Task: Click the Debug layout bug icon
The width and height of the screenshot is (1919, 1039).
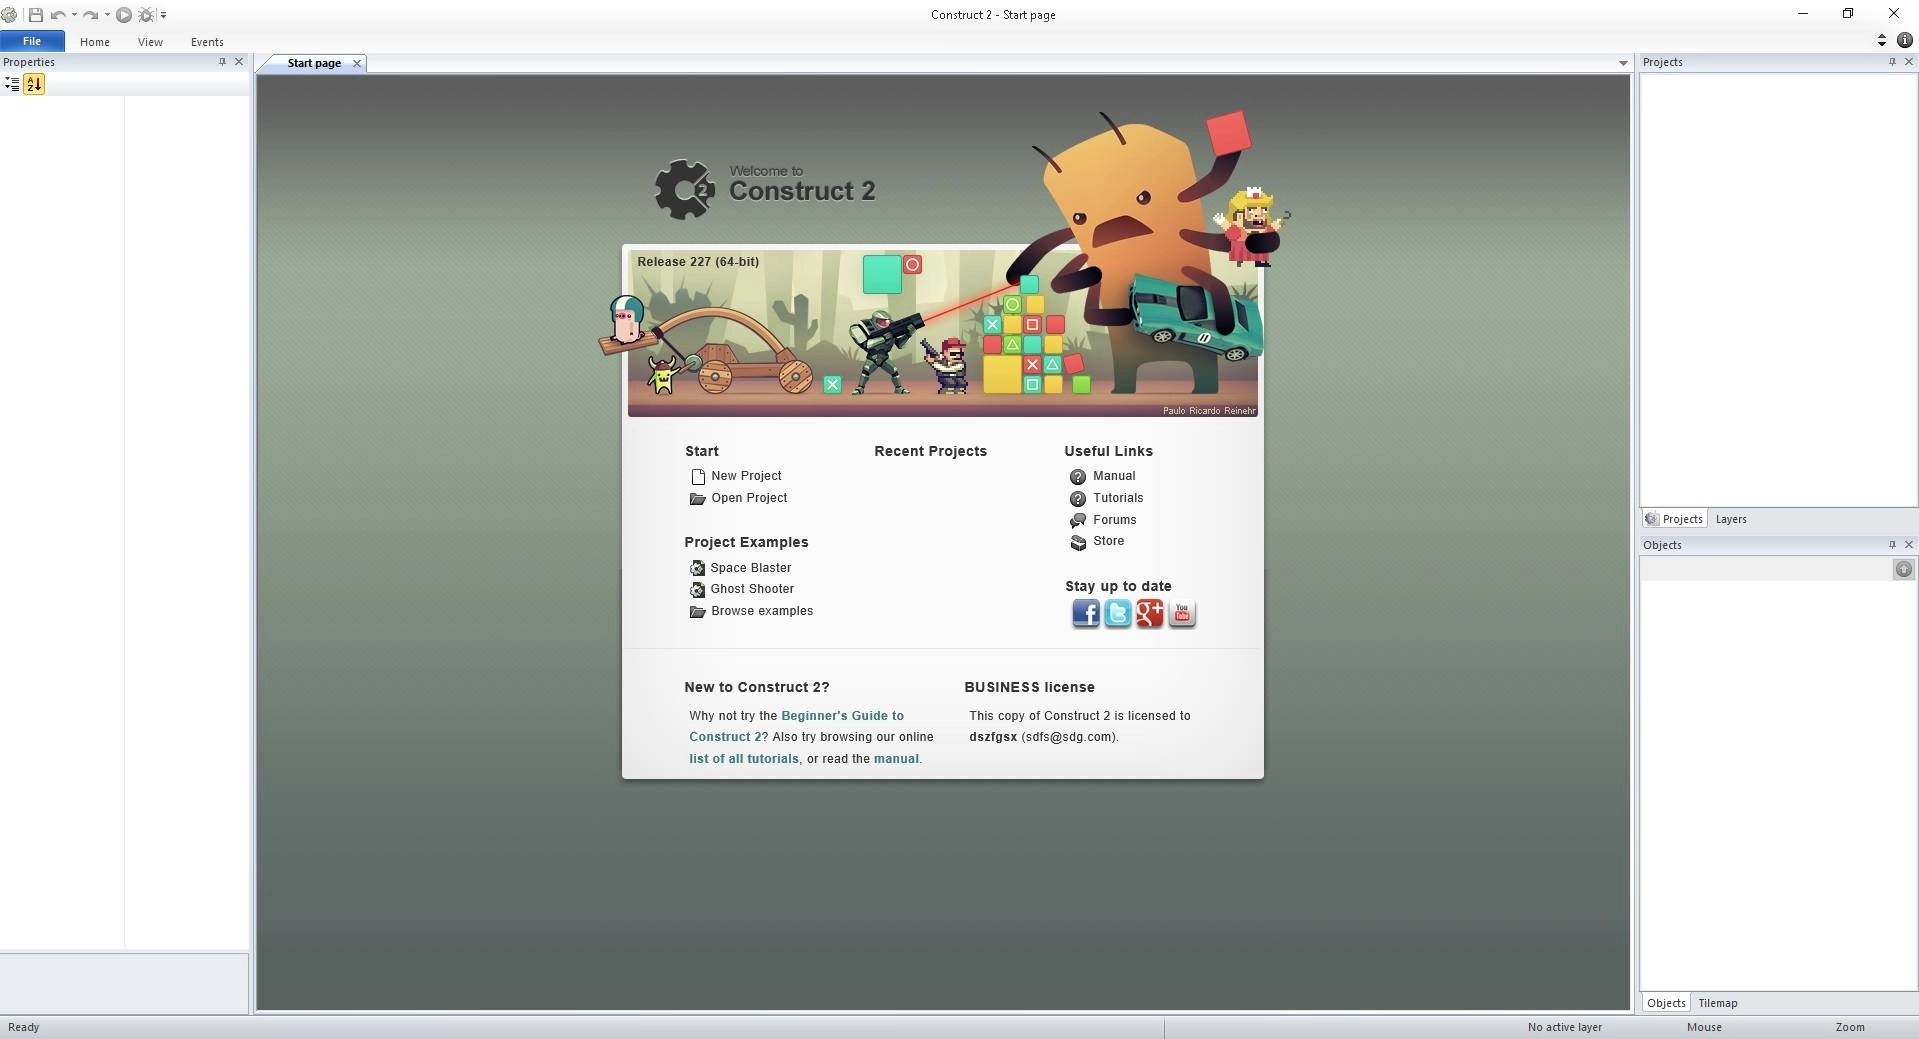Action: 146,15
